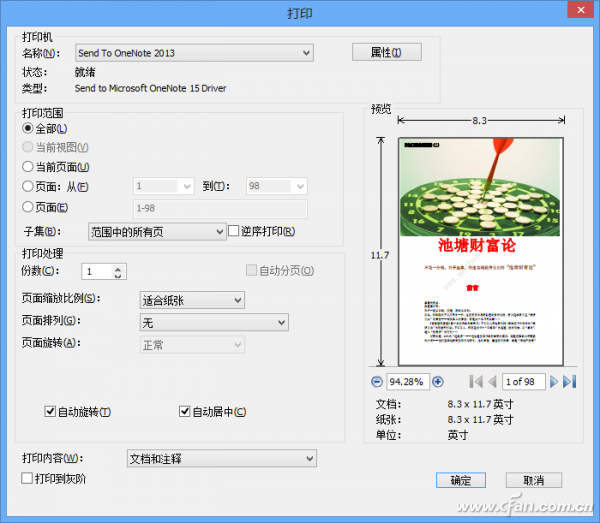Click the zoom out minus icon
This screenshot has width=600, height=523.
point(377,381)
